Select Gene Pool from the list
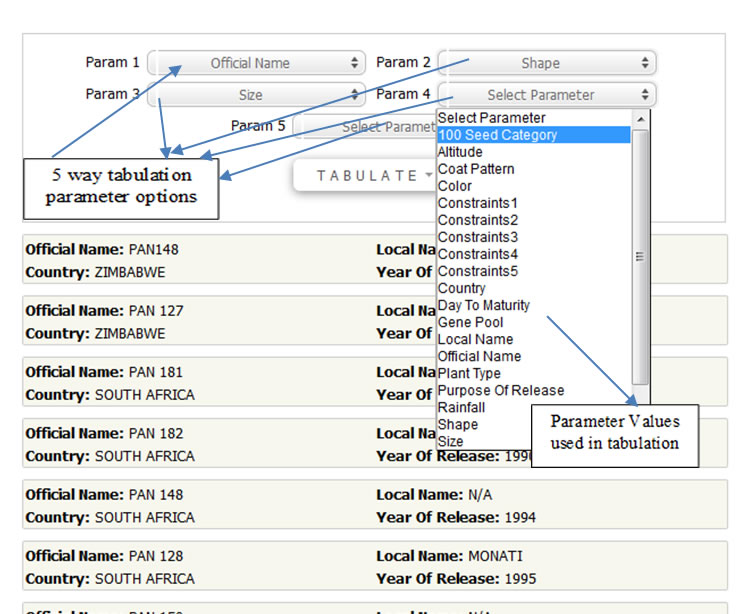Image resolution: width=748 pixels, height=614 pixels. tap(470, 322)
